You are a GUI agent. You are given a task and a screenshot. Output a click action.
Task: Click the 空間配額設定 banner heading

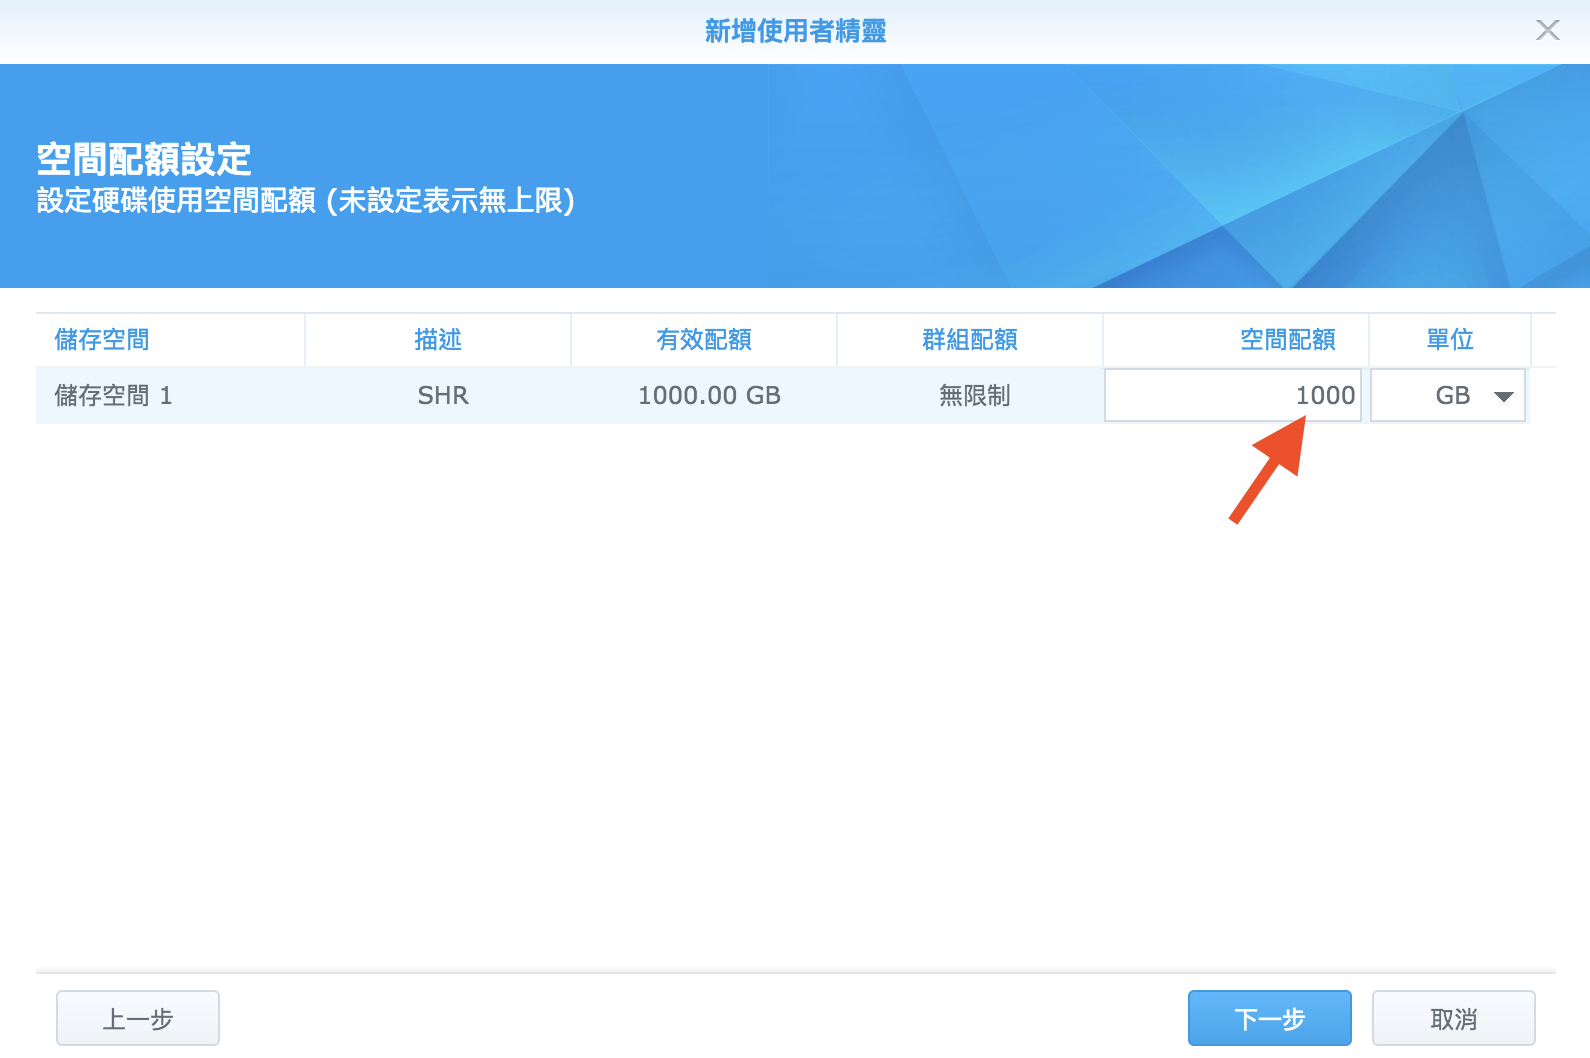[144, 159]
